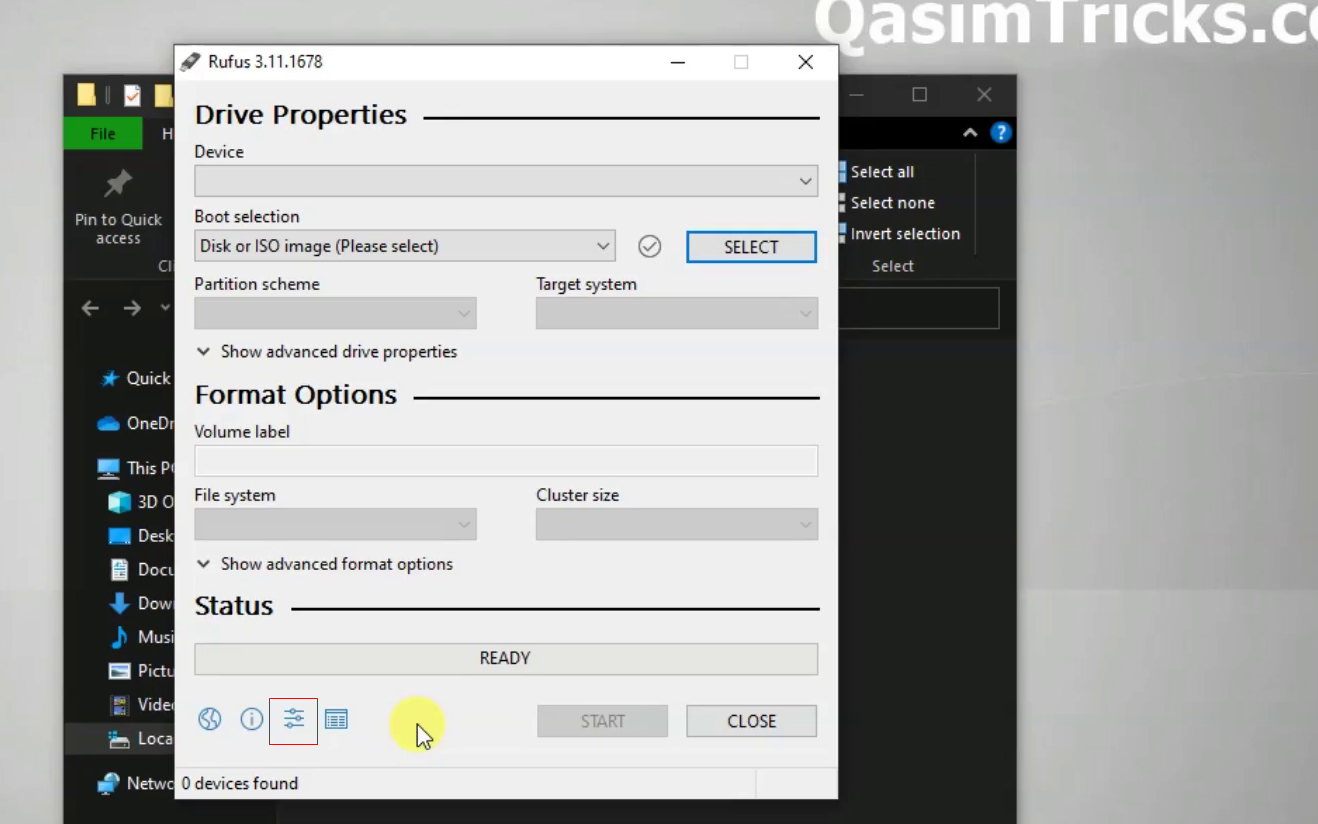This screenshot has height=824, width=1318.
Task: Open recent locations chevron in Explorer
Action: tap(165, 308)
